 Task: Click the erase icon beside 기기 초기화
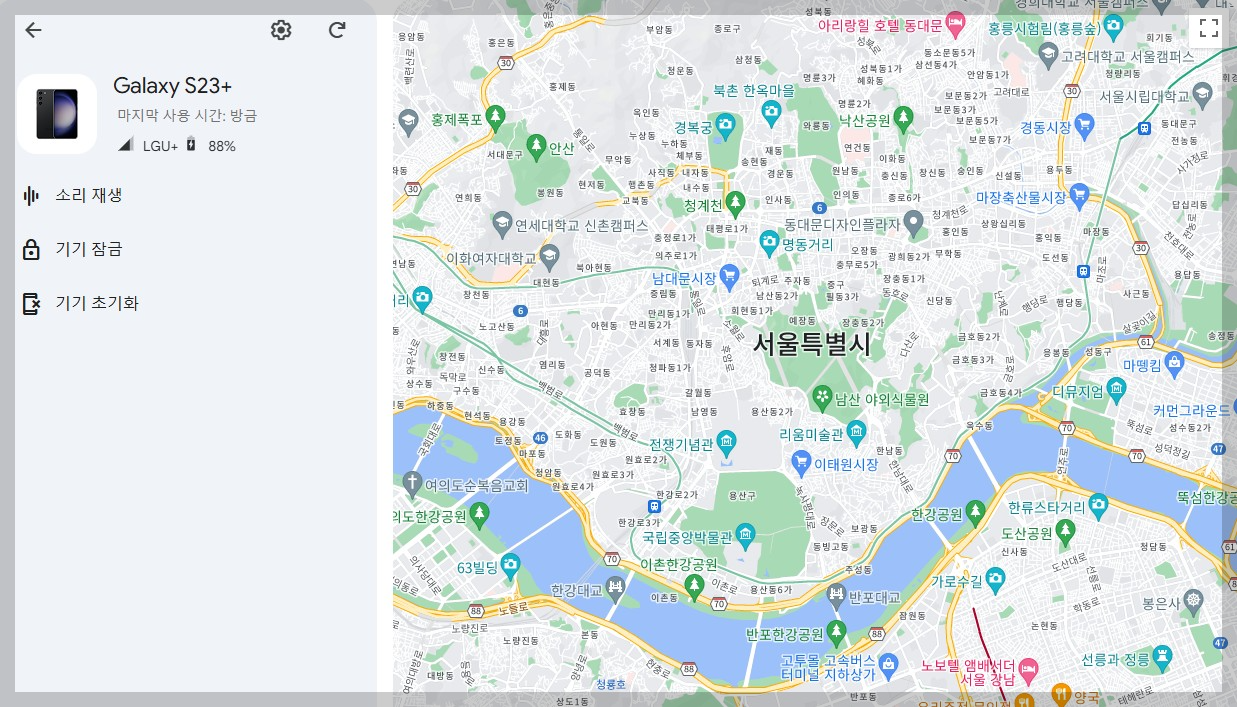tap(31, 303)
